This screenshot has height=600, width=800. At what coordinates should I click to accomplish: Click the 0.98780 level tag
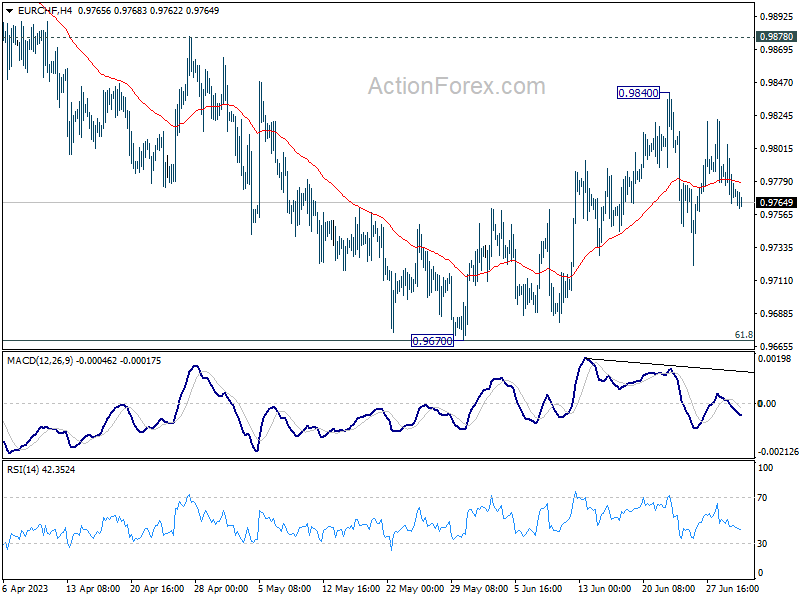pos(776,37)
